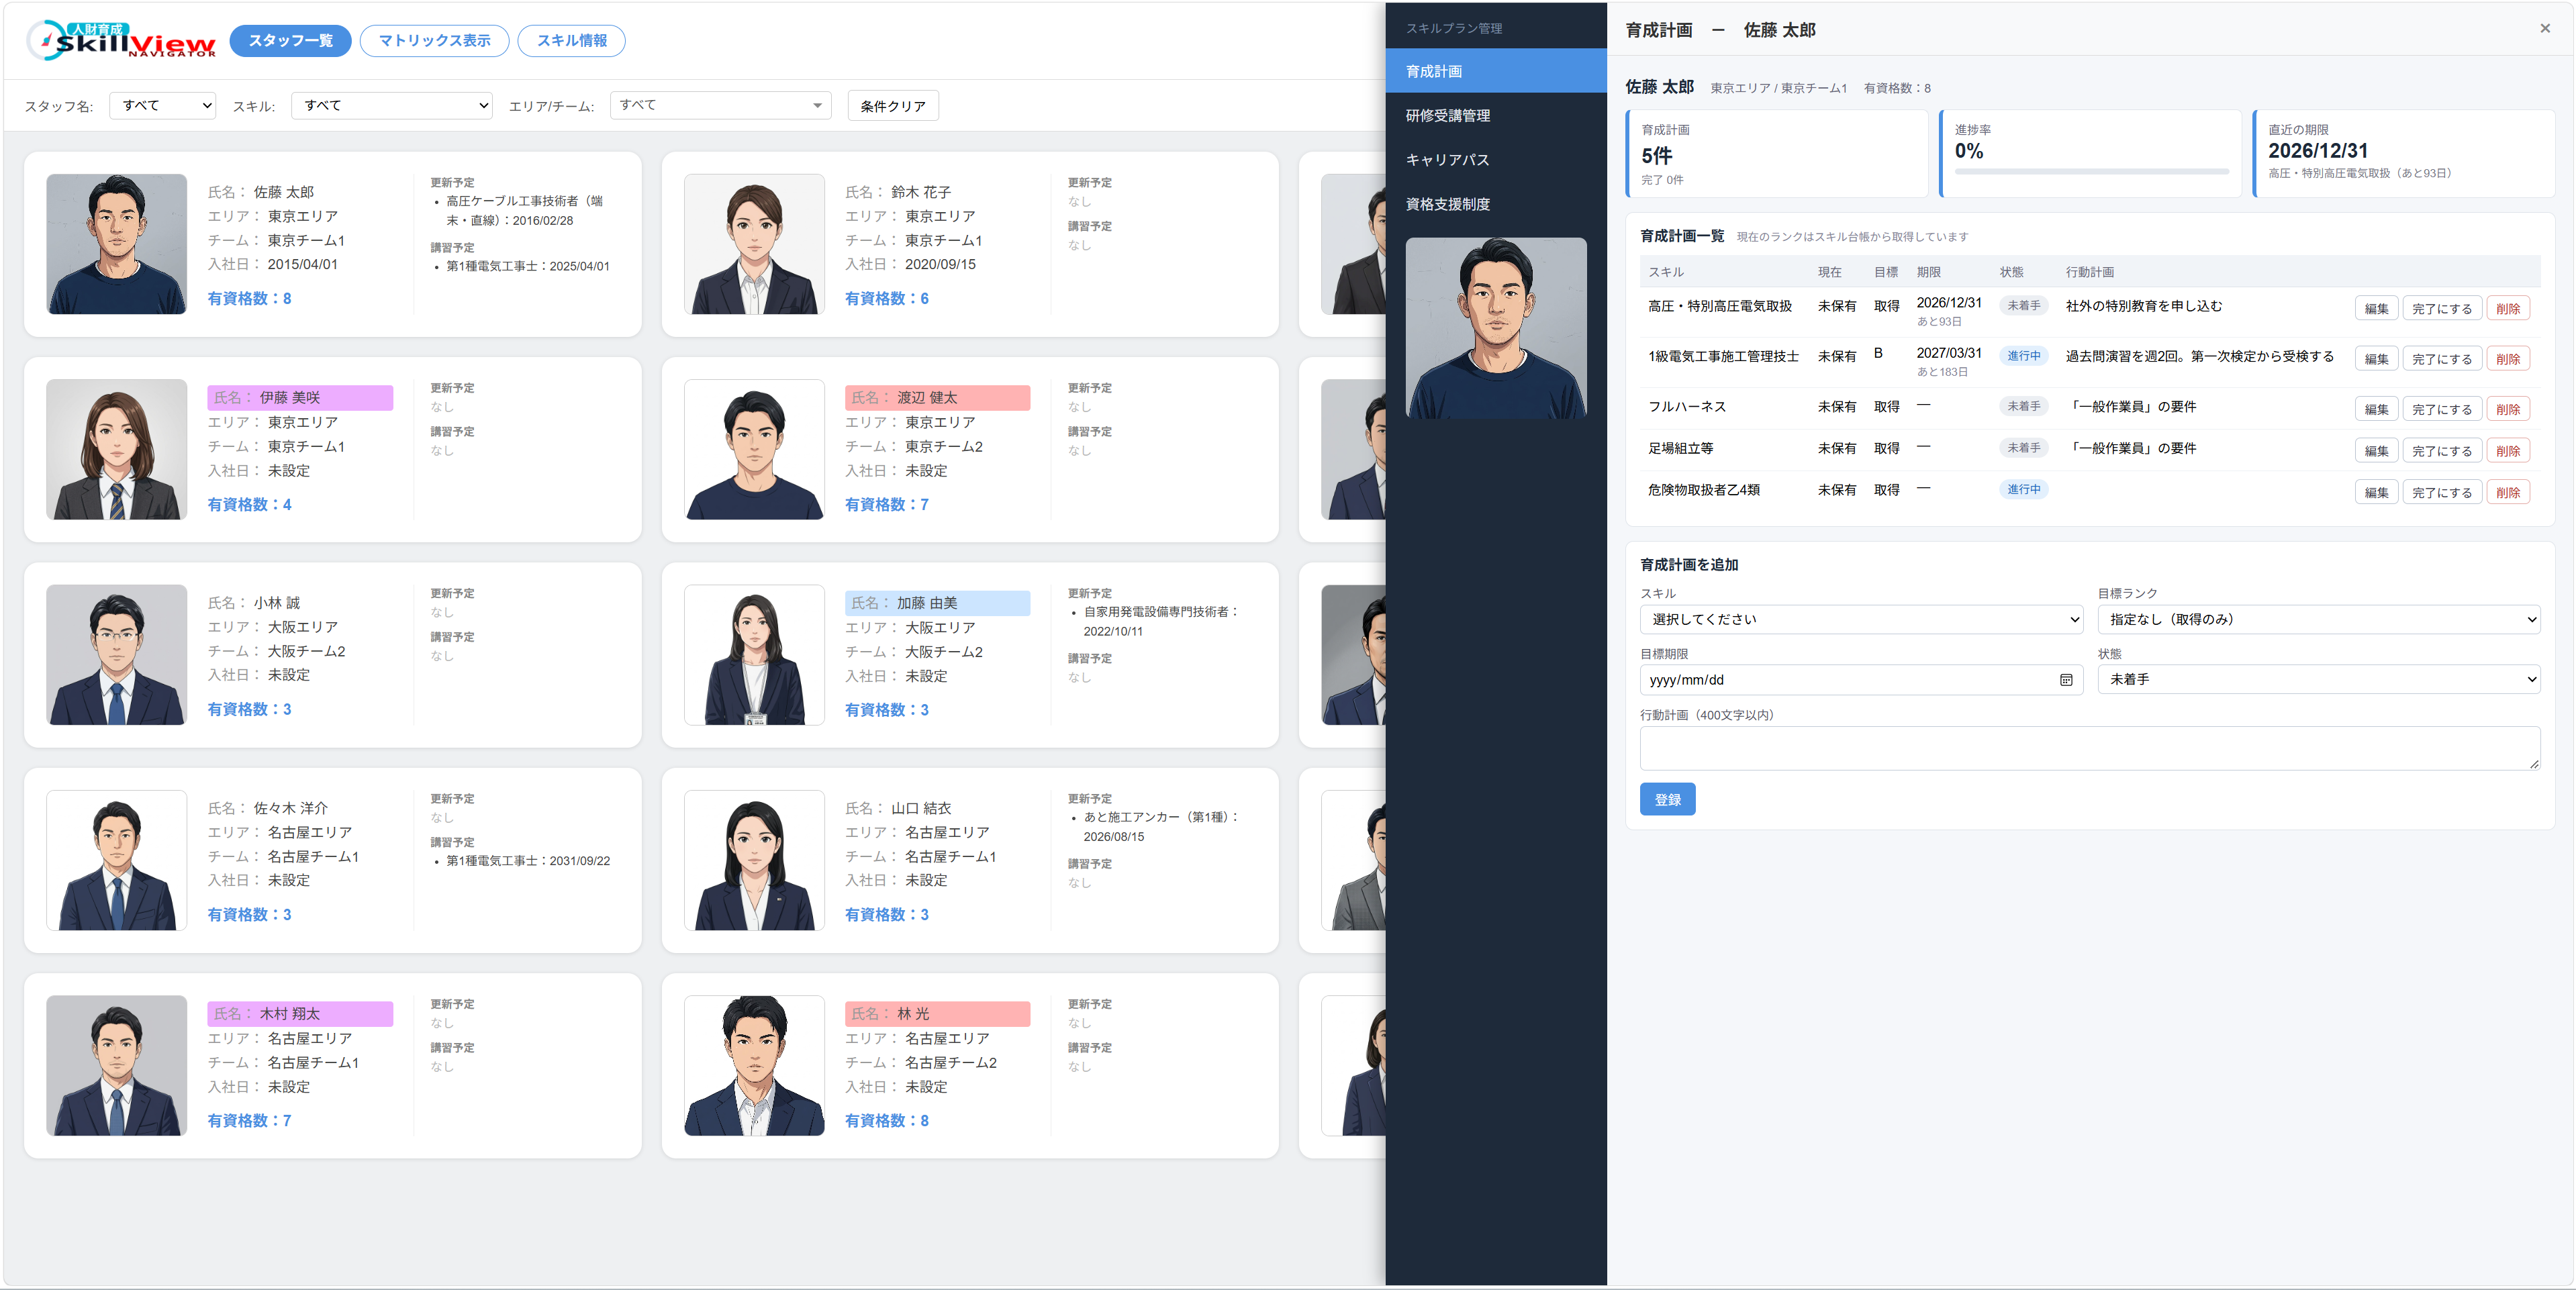Close the 育成計画 panel with X
Screen dimensions: 2576x1290
2545,28
